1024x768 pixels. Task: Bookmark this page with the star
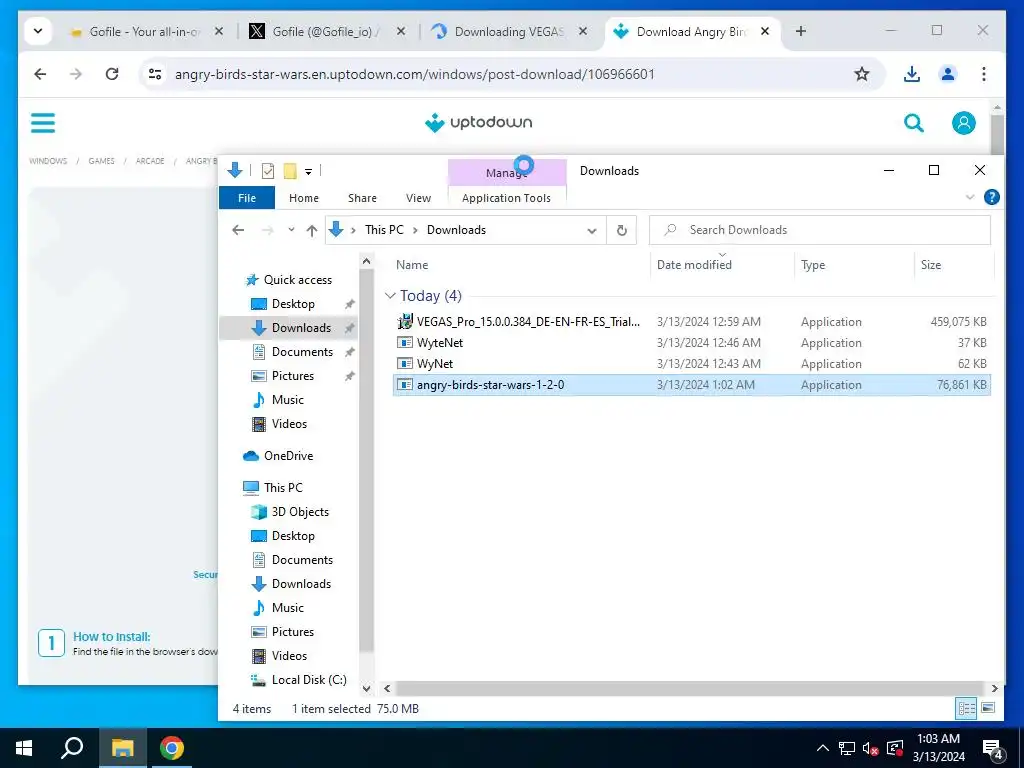[861, 74]
